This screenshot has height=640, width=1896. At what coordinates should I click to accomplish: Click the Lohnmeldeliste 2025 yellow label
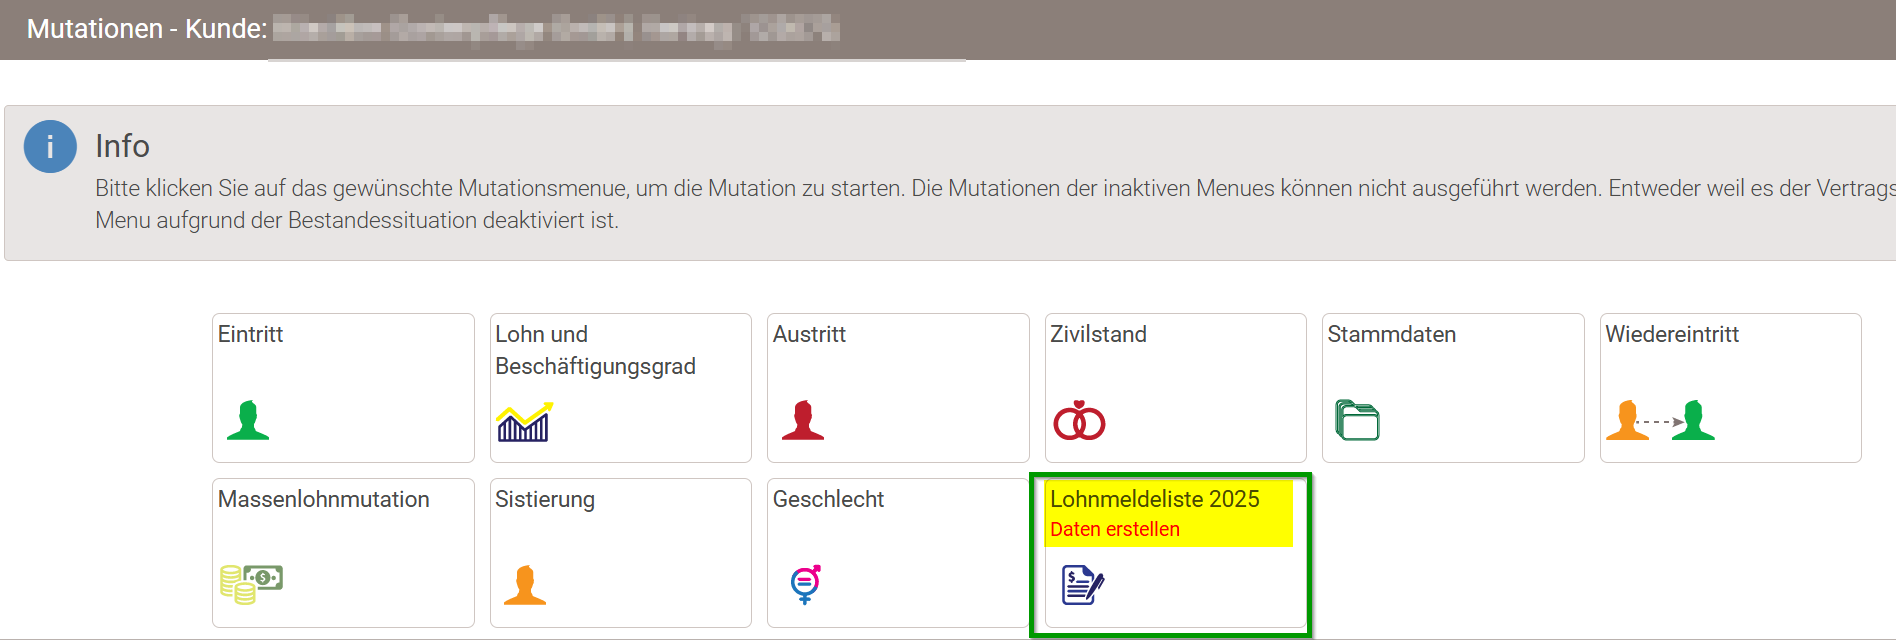[1155, 499]
